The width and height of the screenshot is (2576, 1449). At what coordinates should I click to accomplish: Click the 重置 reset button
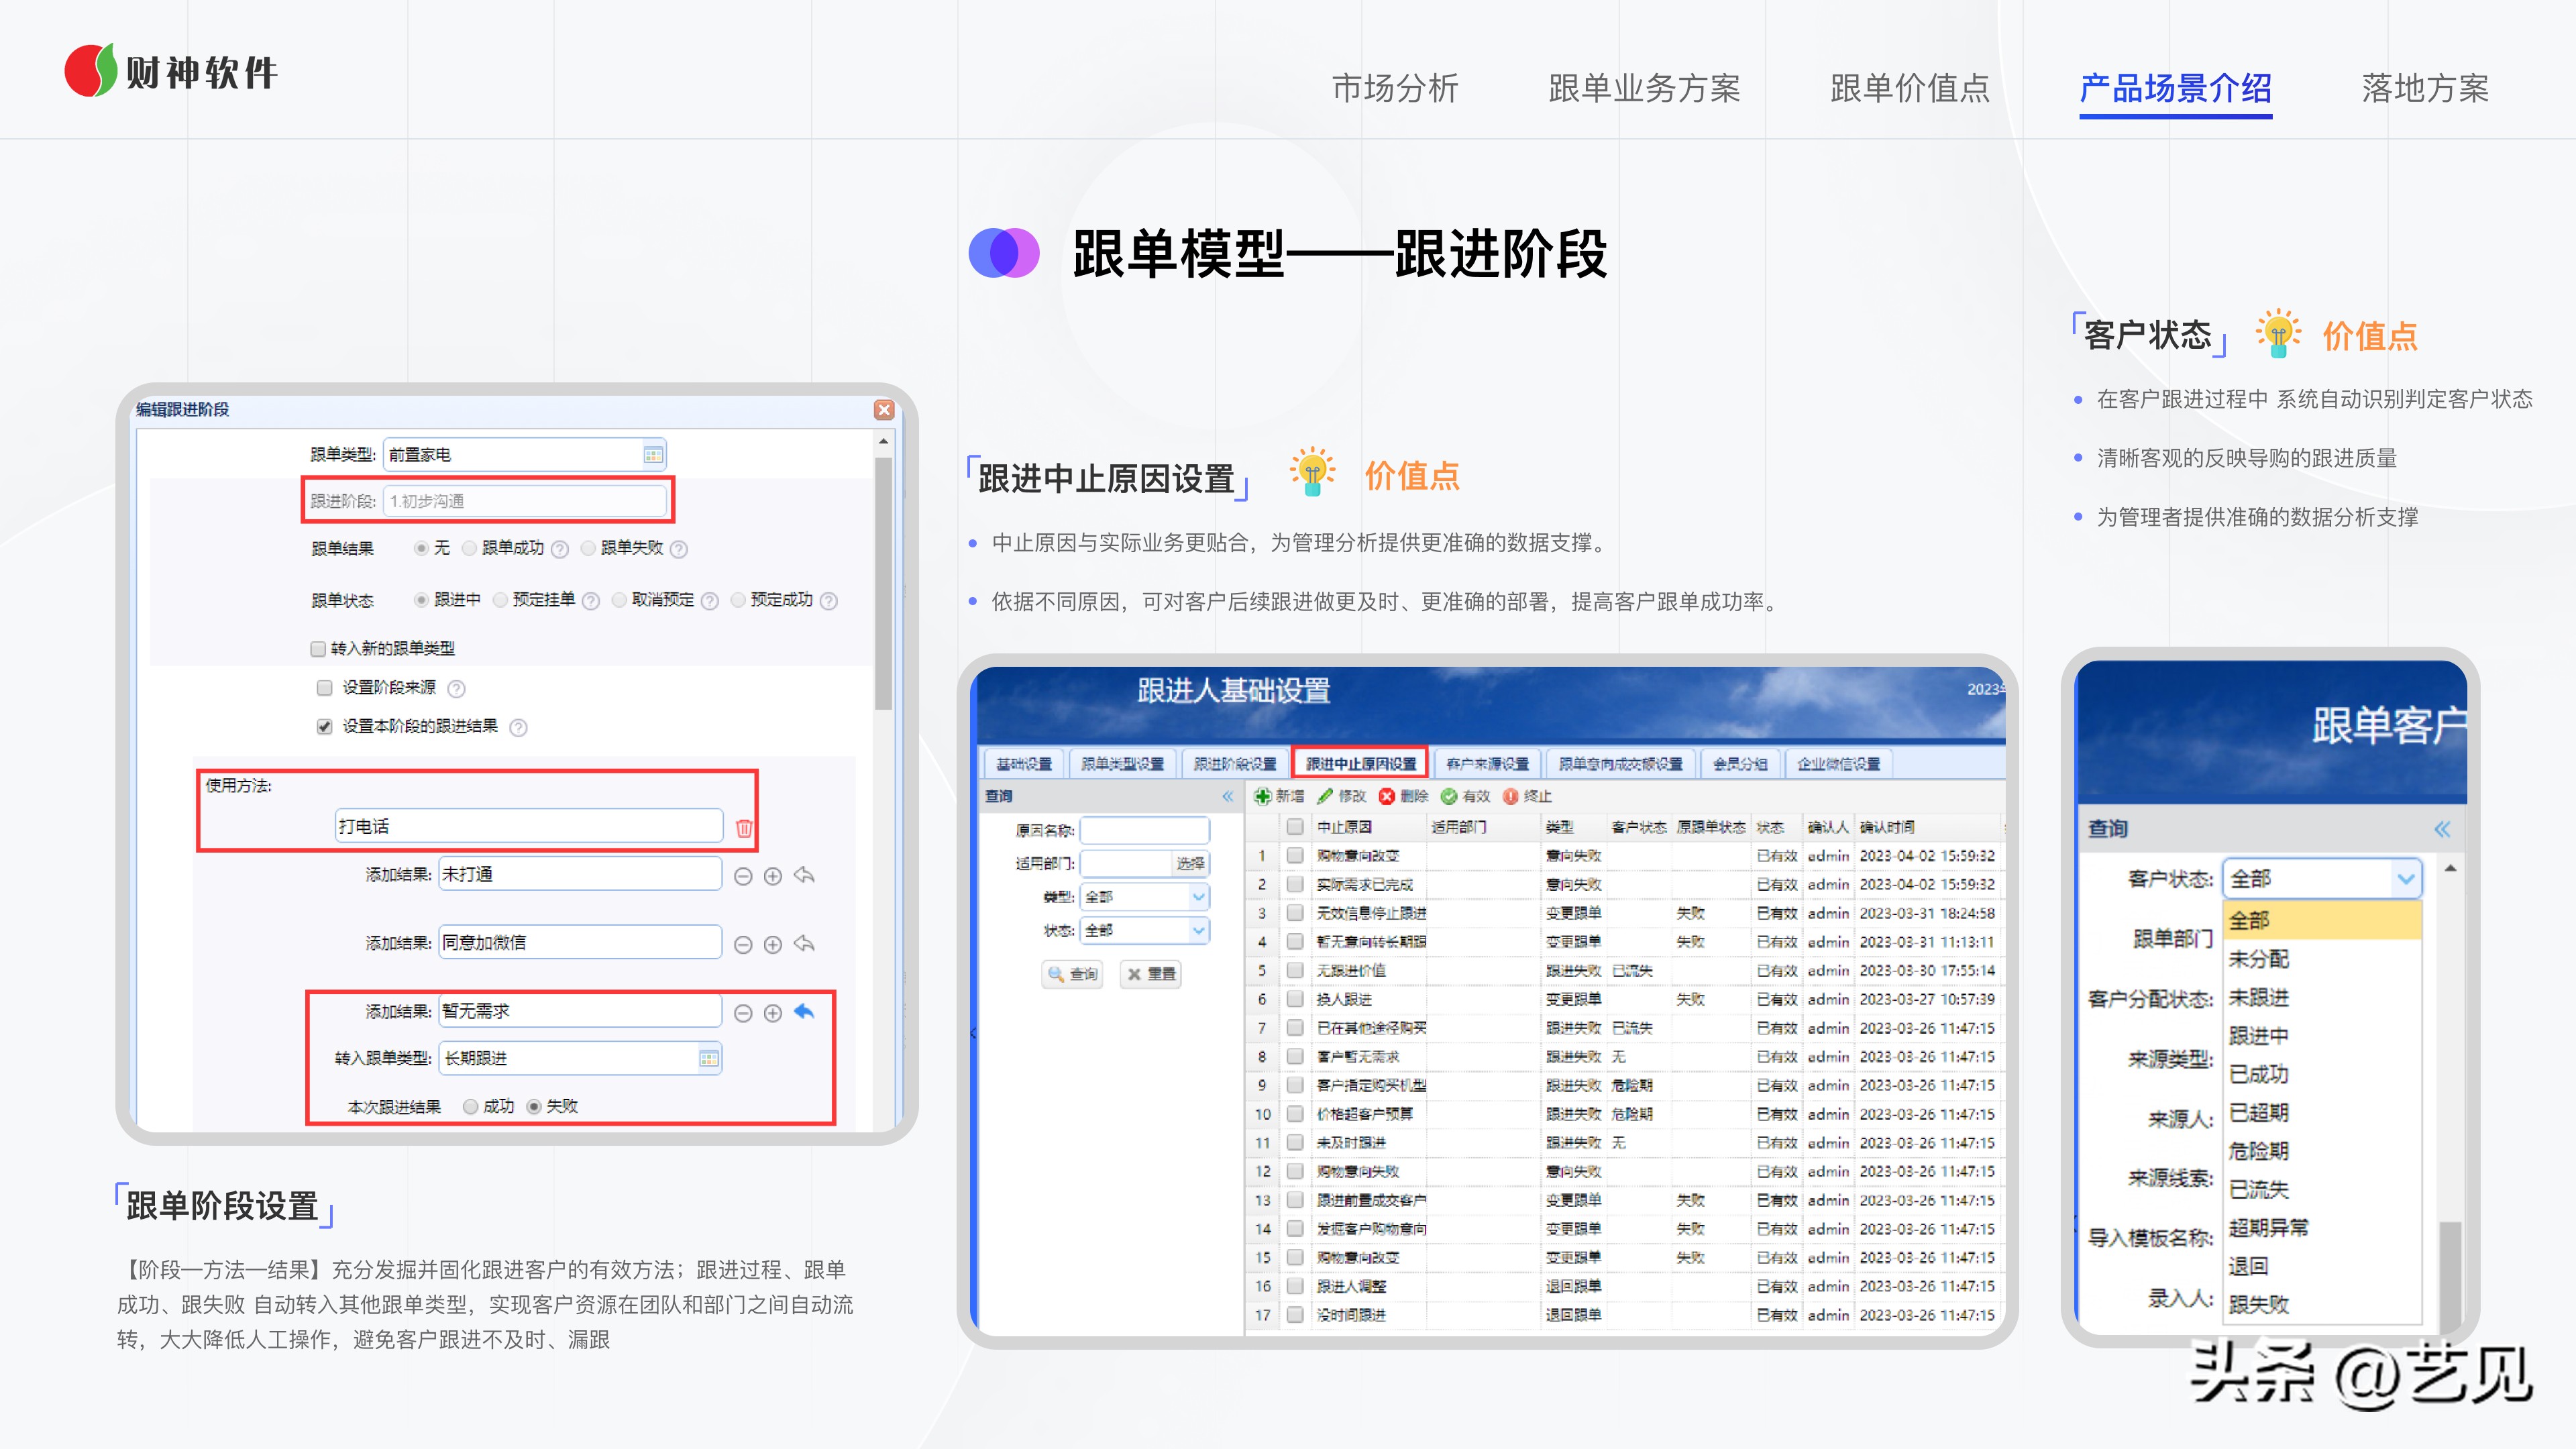tap(1150, 975)
